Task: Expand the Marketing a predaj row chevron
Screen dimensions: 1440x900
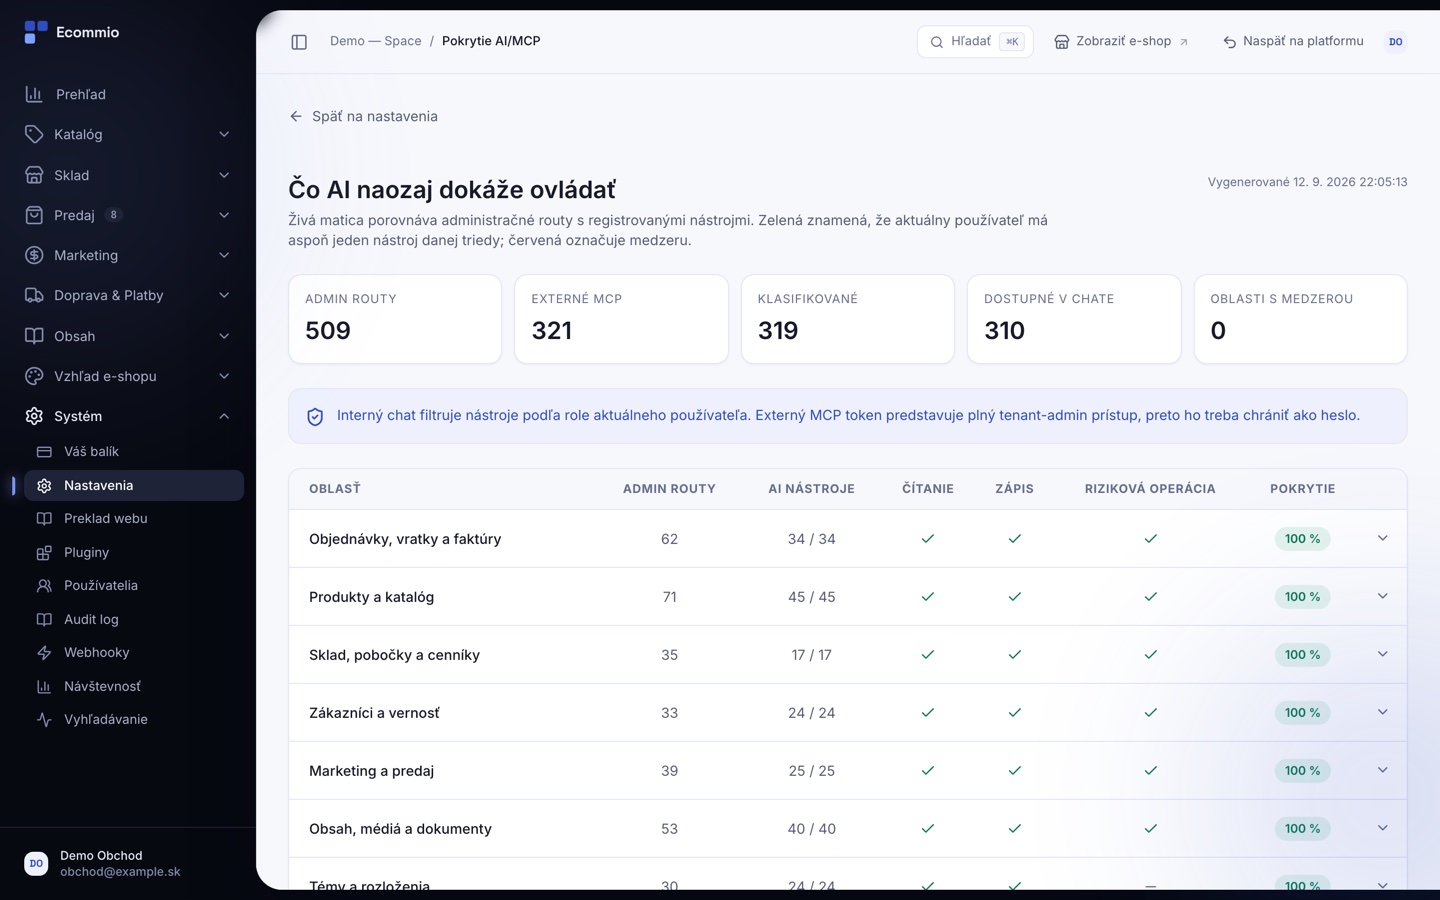Action: pyautogui.click(x=1382, y=770)
